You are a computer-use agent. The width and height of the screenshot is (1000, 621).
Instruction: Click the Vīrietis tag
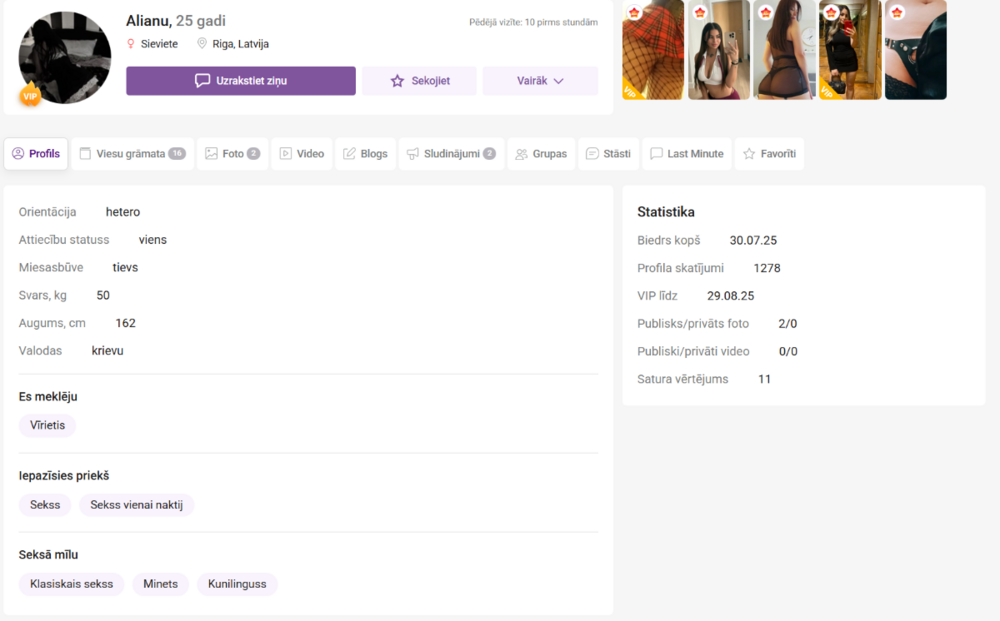coord(47,425)
